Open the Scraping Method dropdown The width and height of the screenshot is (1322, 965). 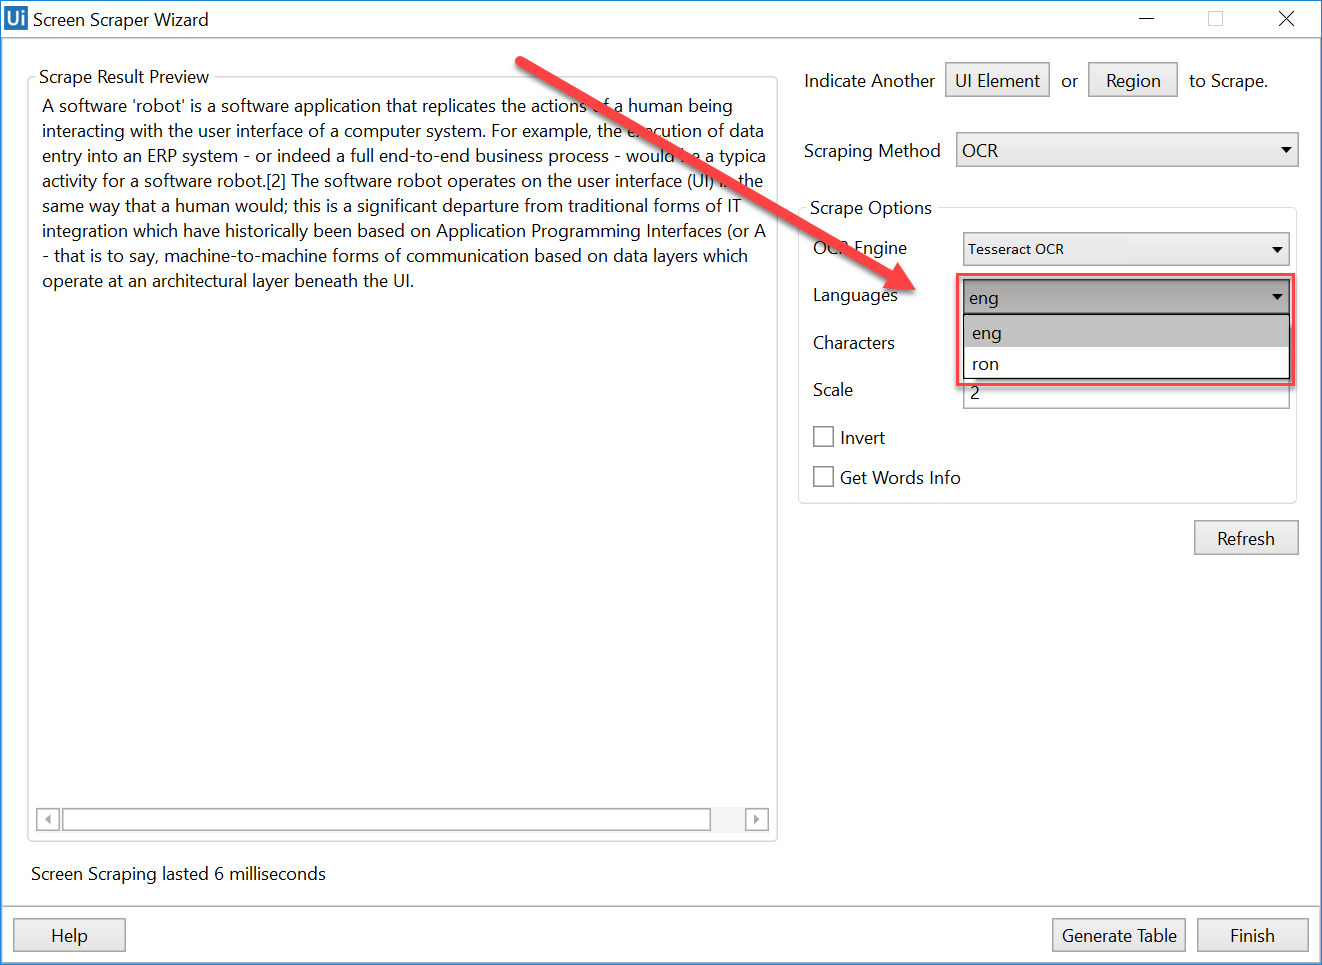pos(1127,150)
